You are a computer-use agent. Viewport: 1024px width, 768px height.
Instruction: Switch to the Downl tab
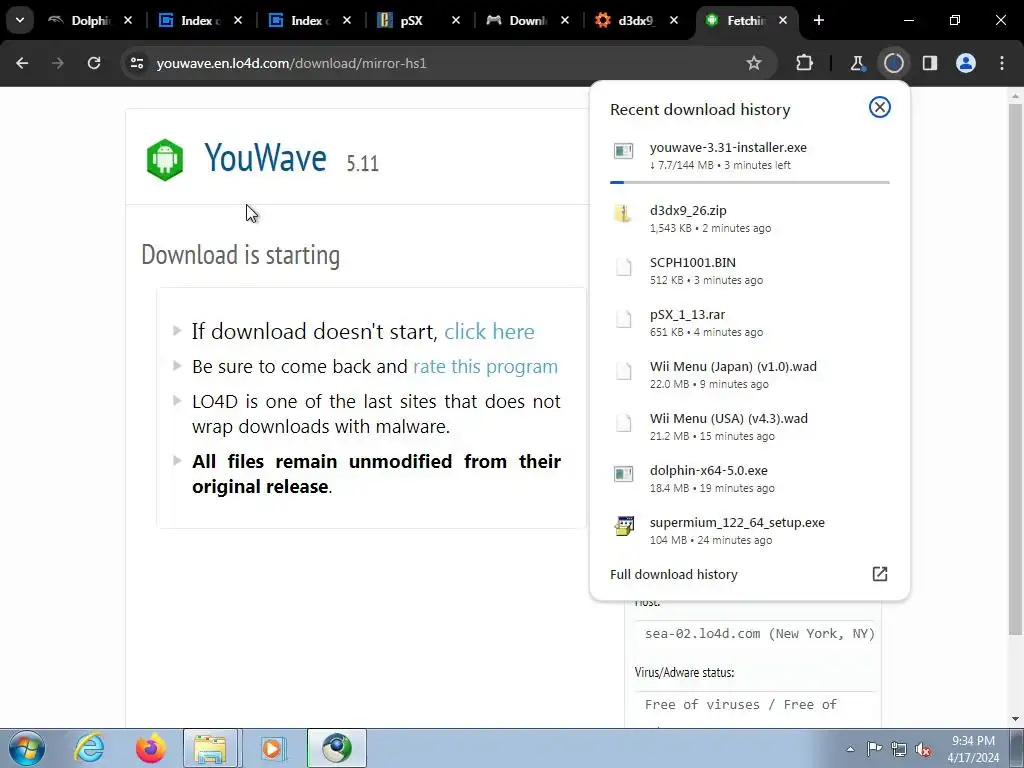tap(528, 20)
